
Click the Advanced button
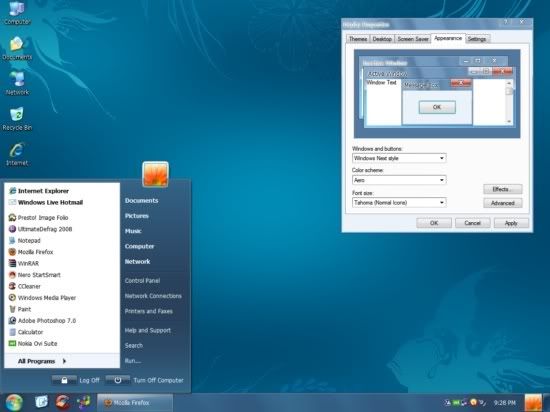(x=503, y=203)
